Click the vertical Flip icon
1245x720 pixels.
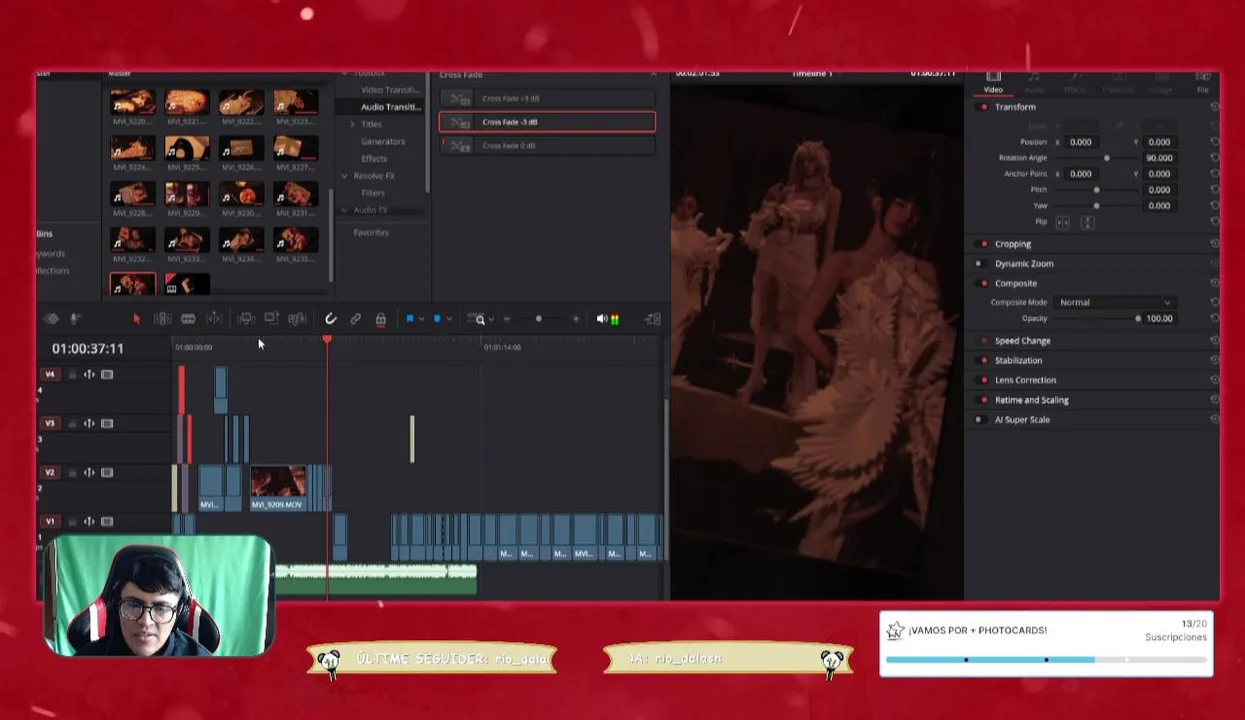(x=1087, y=222)
